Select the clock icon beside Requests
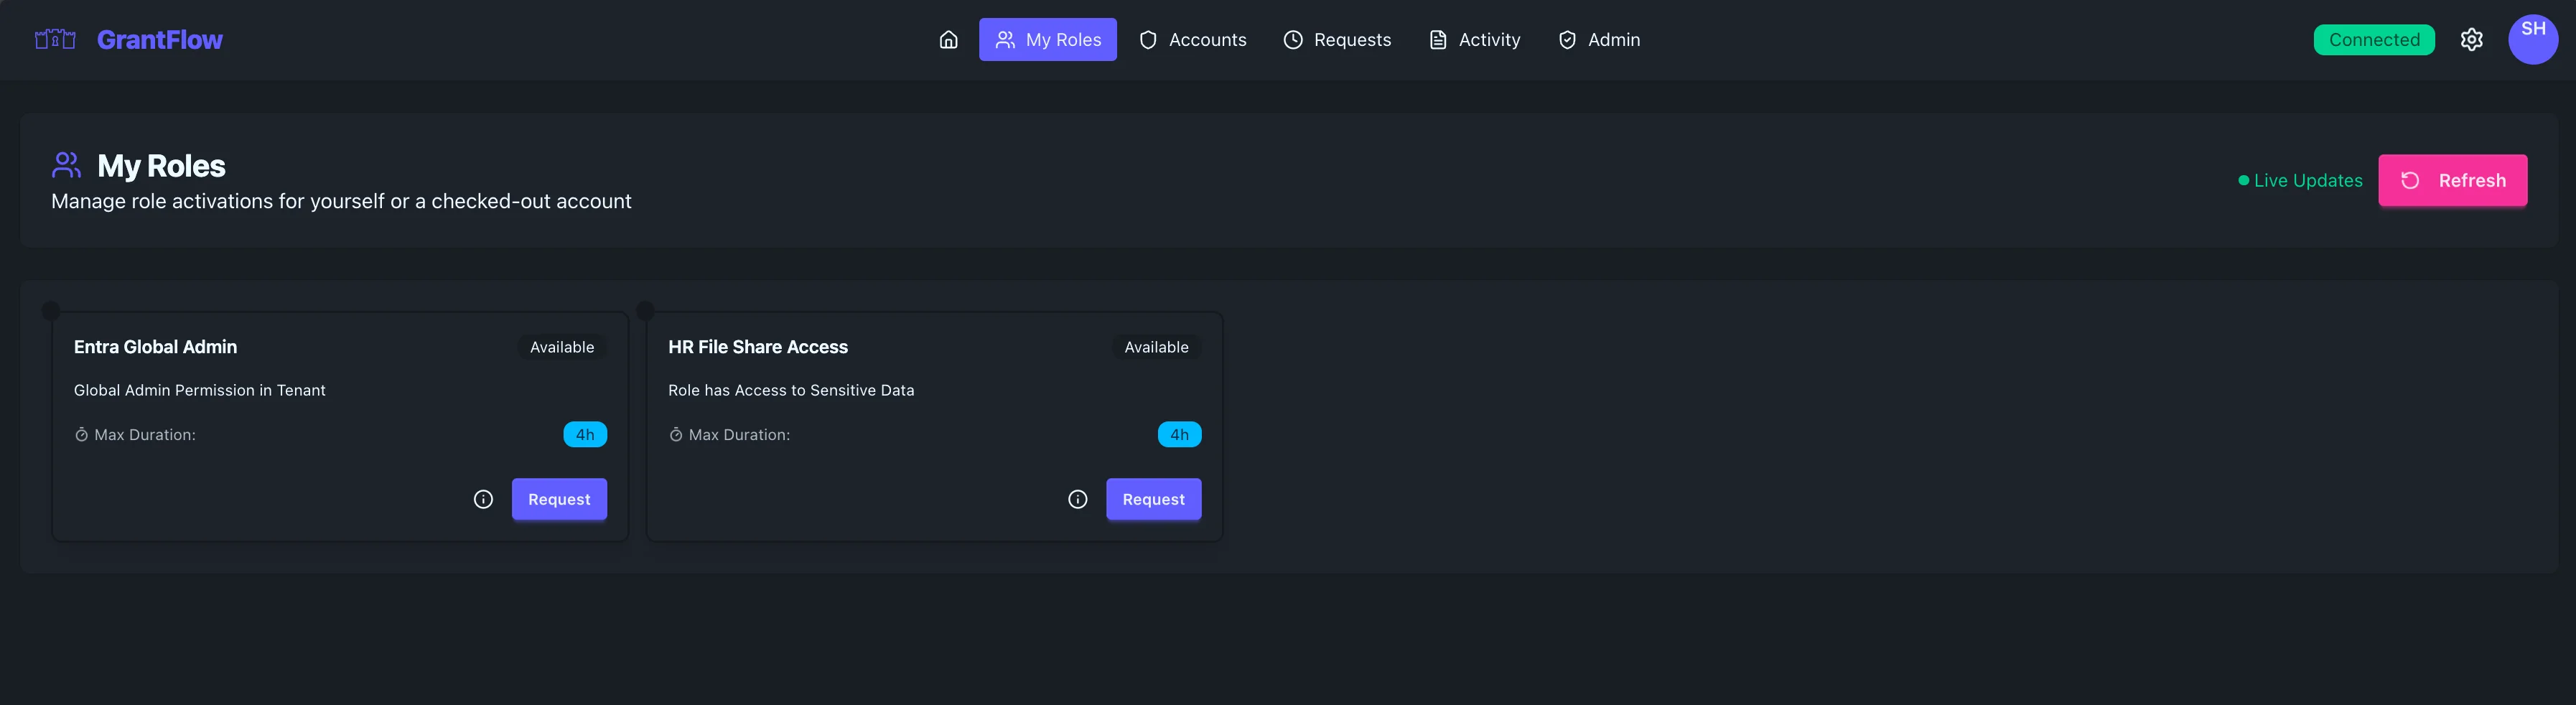The height and width of the screenshot is (705, 2576). [1292, 39]
